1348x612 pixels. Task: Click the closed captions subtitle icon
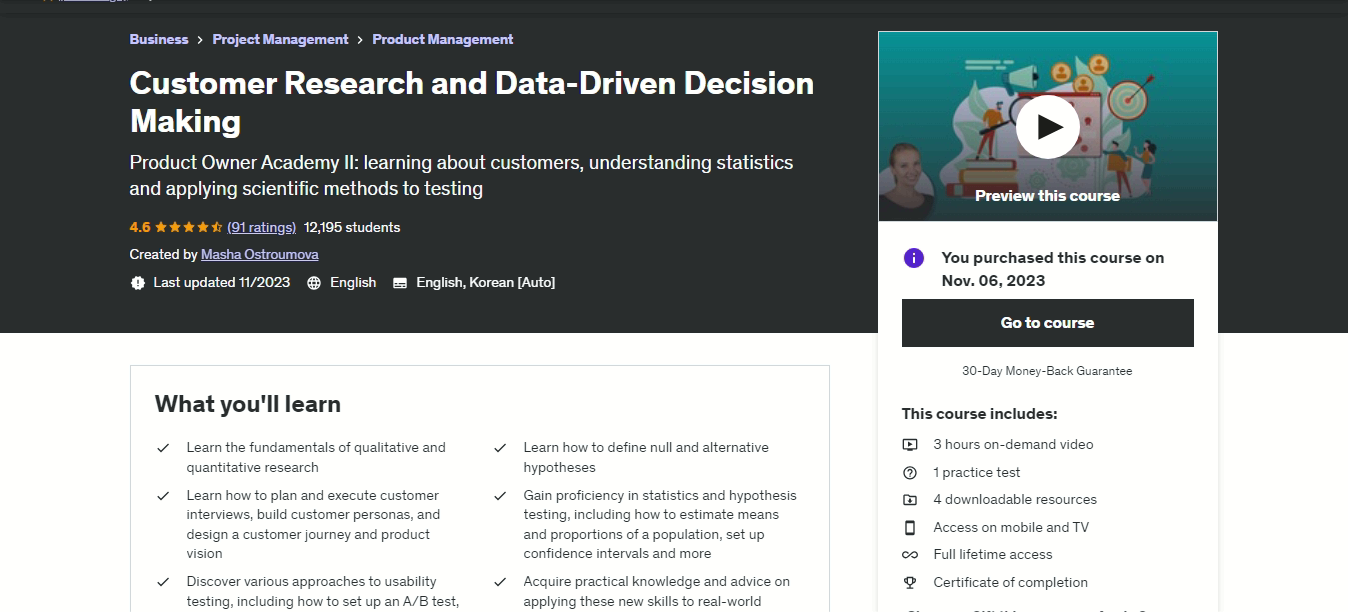400,283
